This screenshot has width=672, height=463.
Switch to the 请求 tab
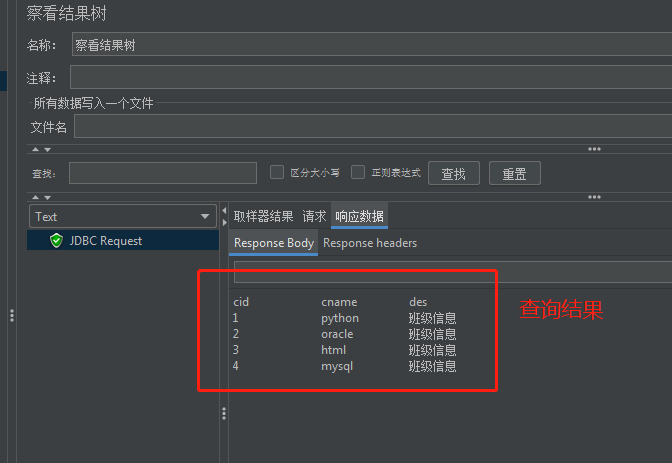pos(314,216)
